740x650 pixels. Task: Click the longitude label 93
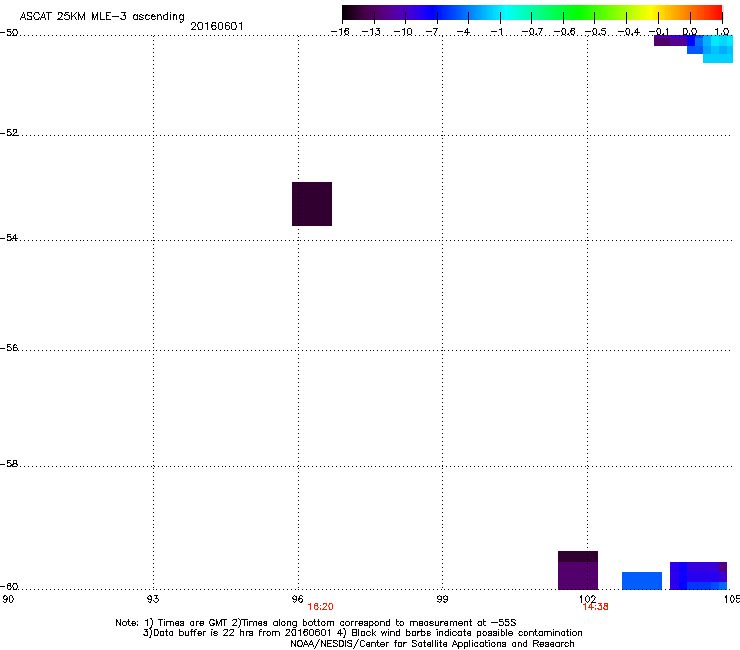click(153, 599)
